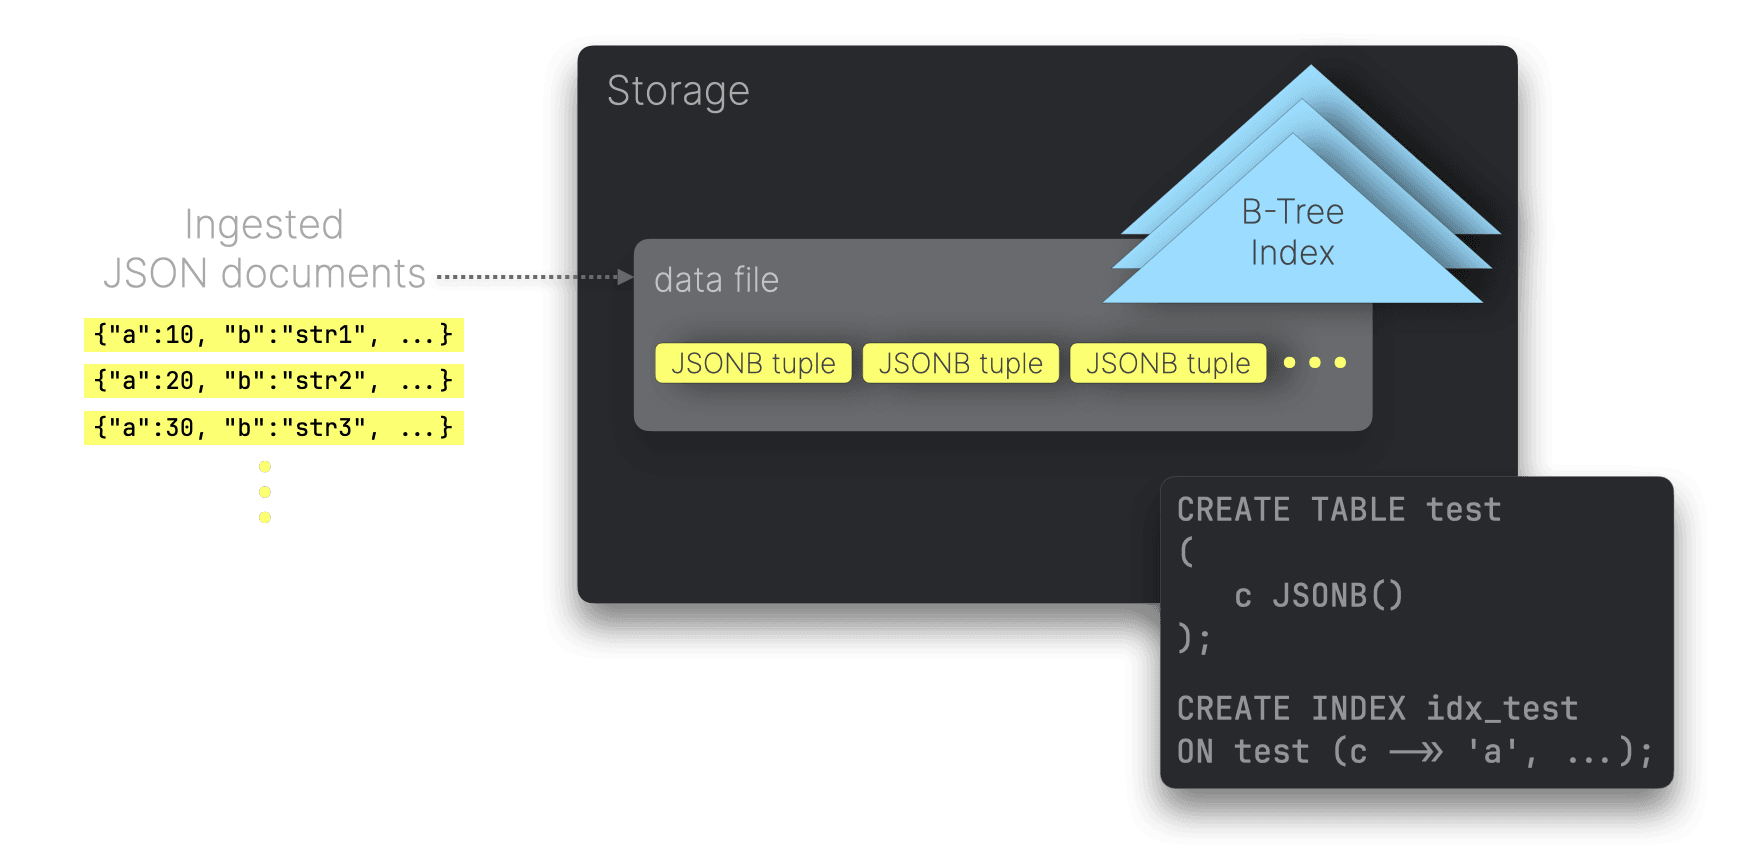Screen dimensions: 1750x852
Task: Click the "c JSONB()" column definition
Action: 1318,596
